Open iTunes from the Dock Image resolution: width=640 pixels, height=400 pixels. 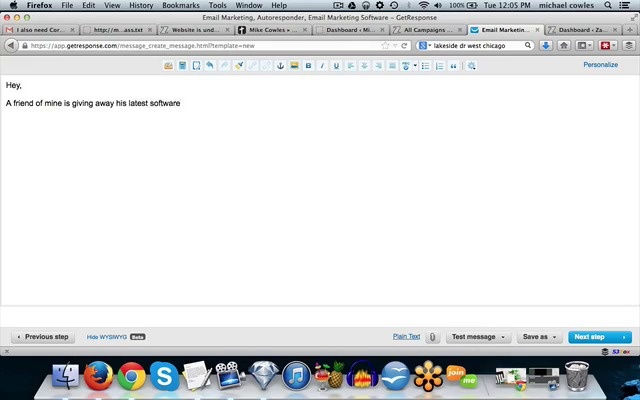(x=296, y=376)
